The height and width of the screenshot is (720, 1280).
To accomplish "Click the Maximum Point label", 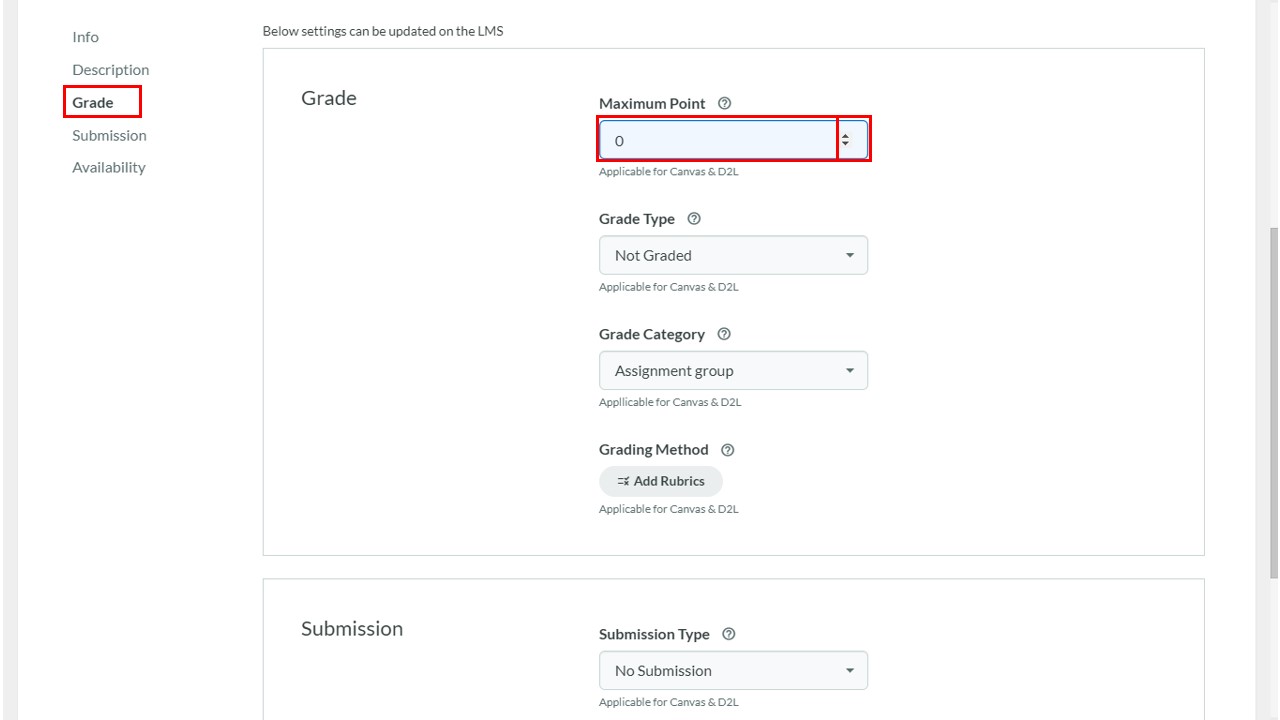I will pos(652,103).
